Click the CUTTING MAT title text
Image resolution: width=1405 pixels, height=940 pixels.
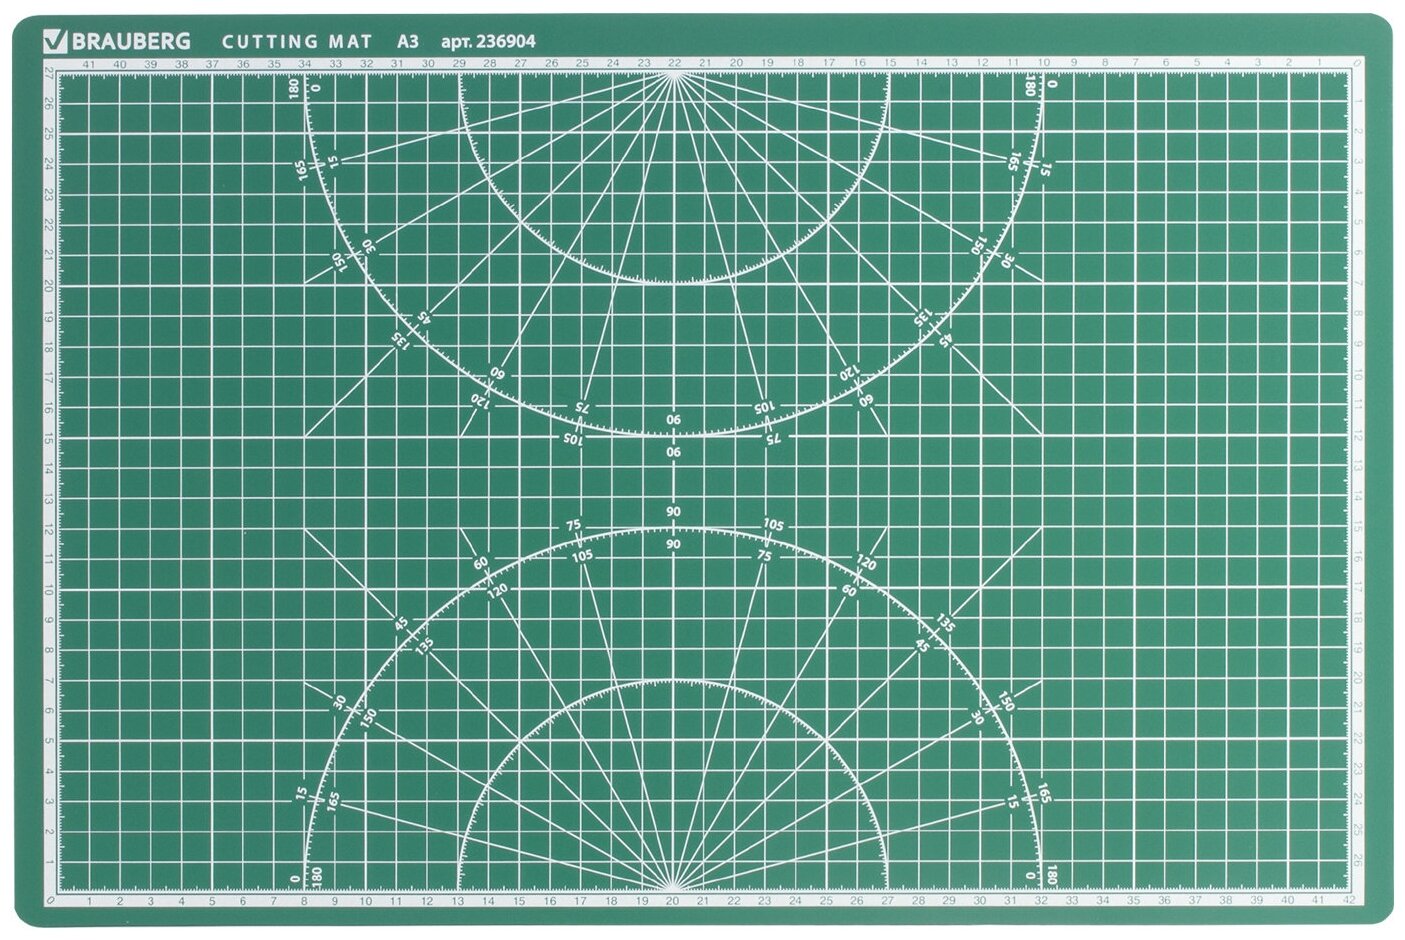pos(296,41)
